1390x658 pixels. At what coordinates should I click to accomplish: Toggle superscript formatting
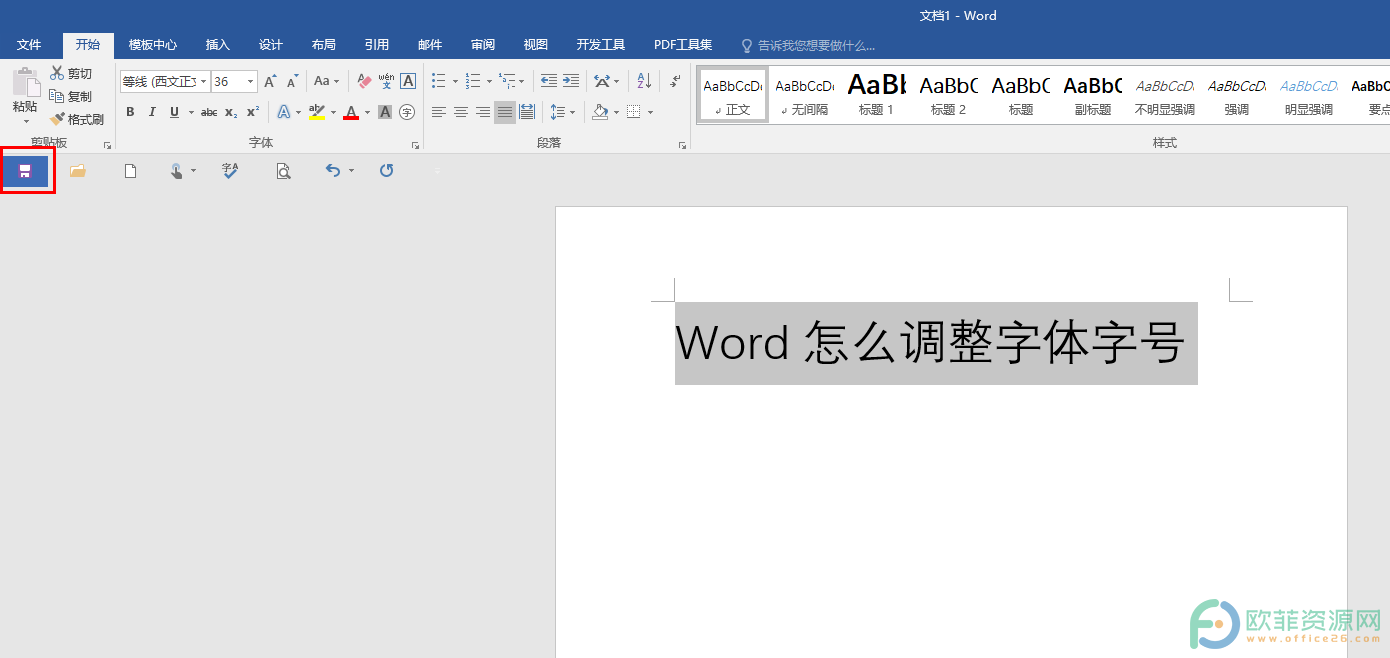coord(253,112)
